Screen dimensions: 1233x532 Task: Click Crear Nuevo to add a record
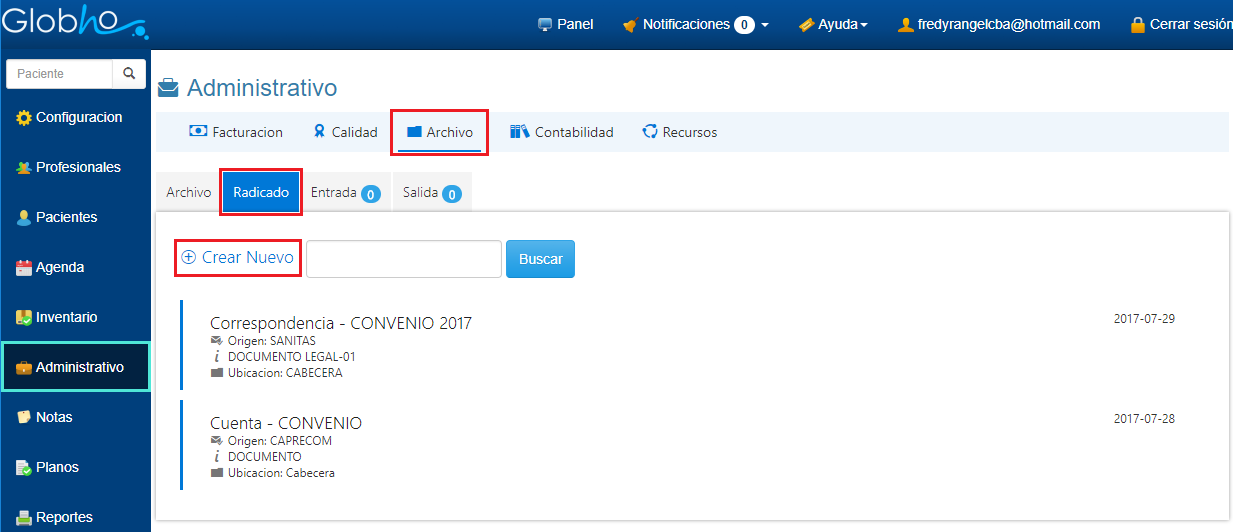click(238, 257)
